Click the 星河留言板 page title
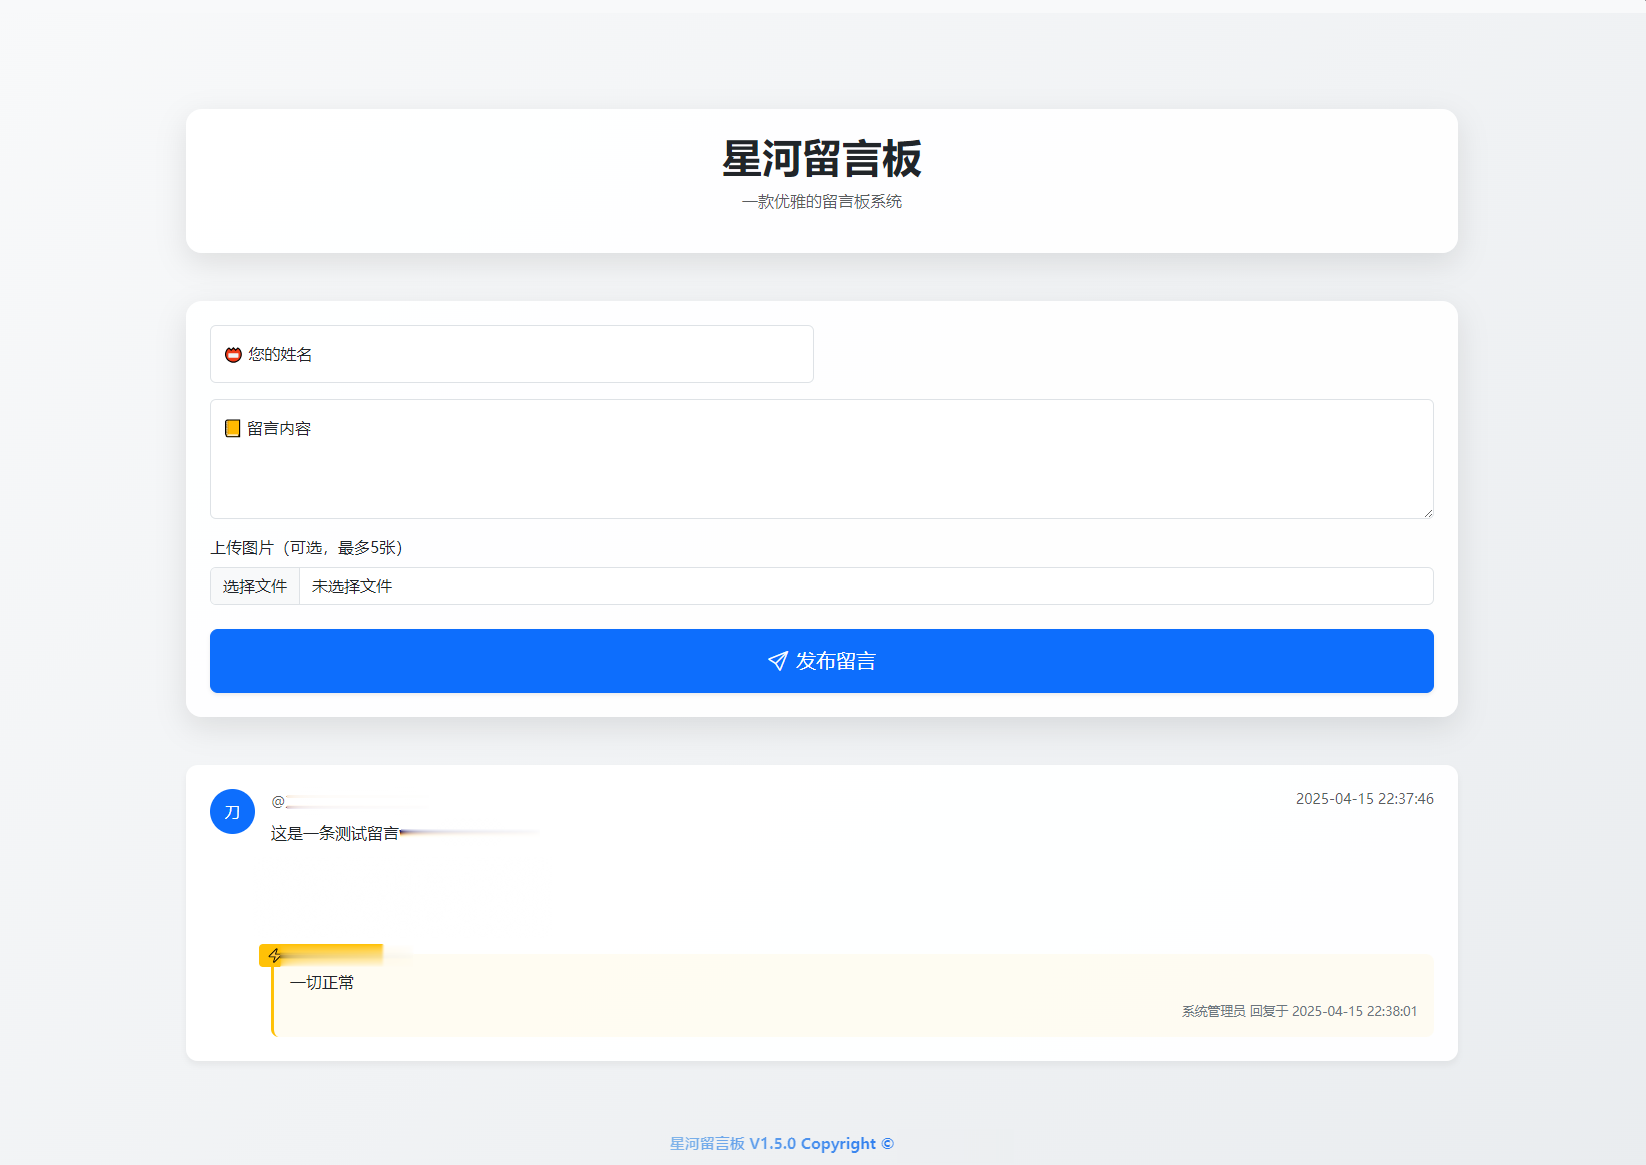1646x1165 pixels. (821, 160)
